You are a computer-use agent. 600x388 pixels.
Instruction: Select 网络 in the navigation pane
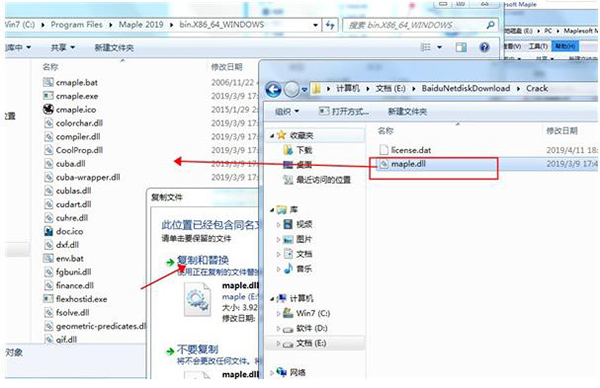click(298, 372)
